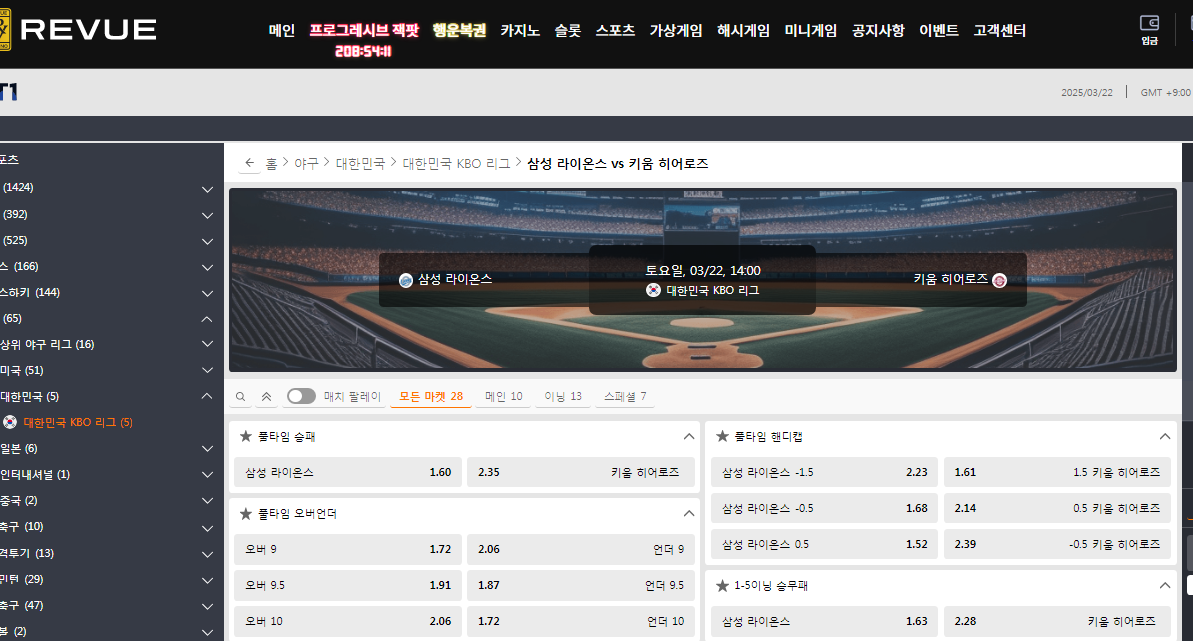Collapse the 풀타임 핸디캡 market section
1193x641 pixels.
coord(1164,437)
